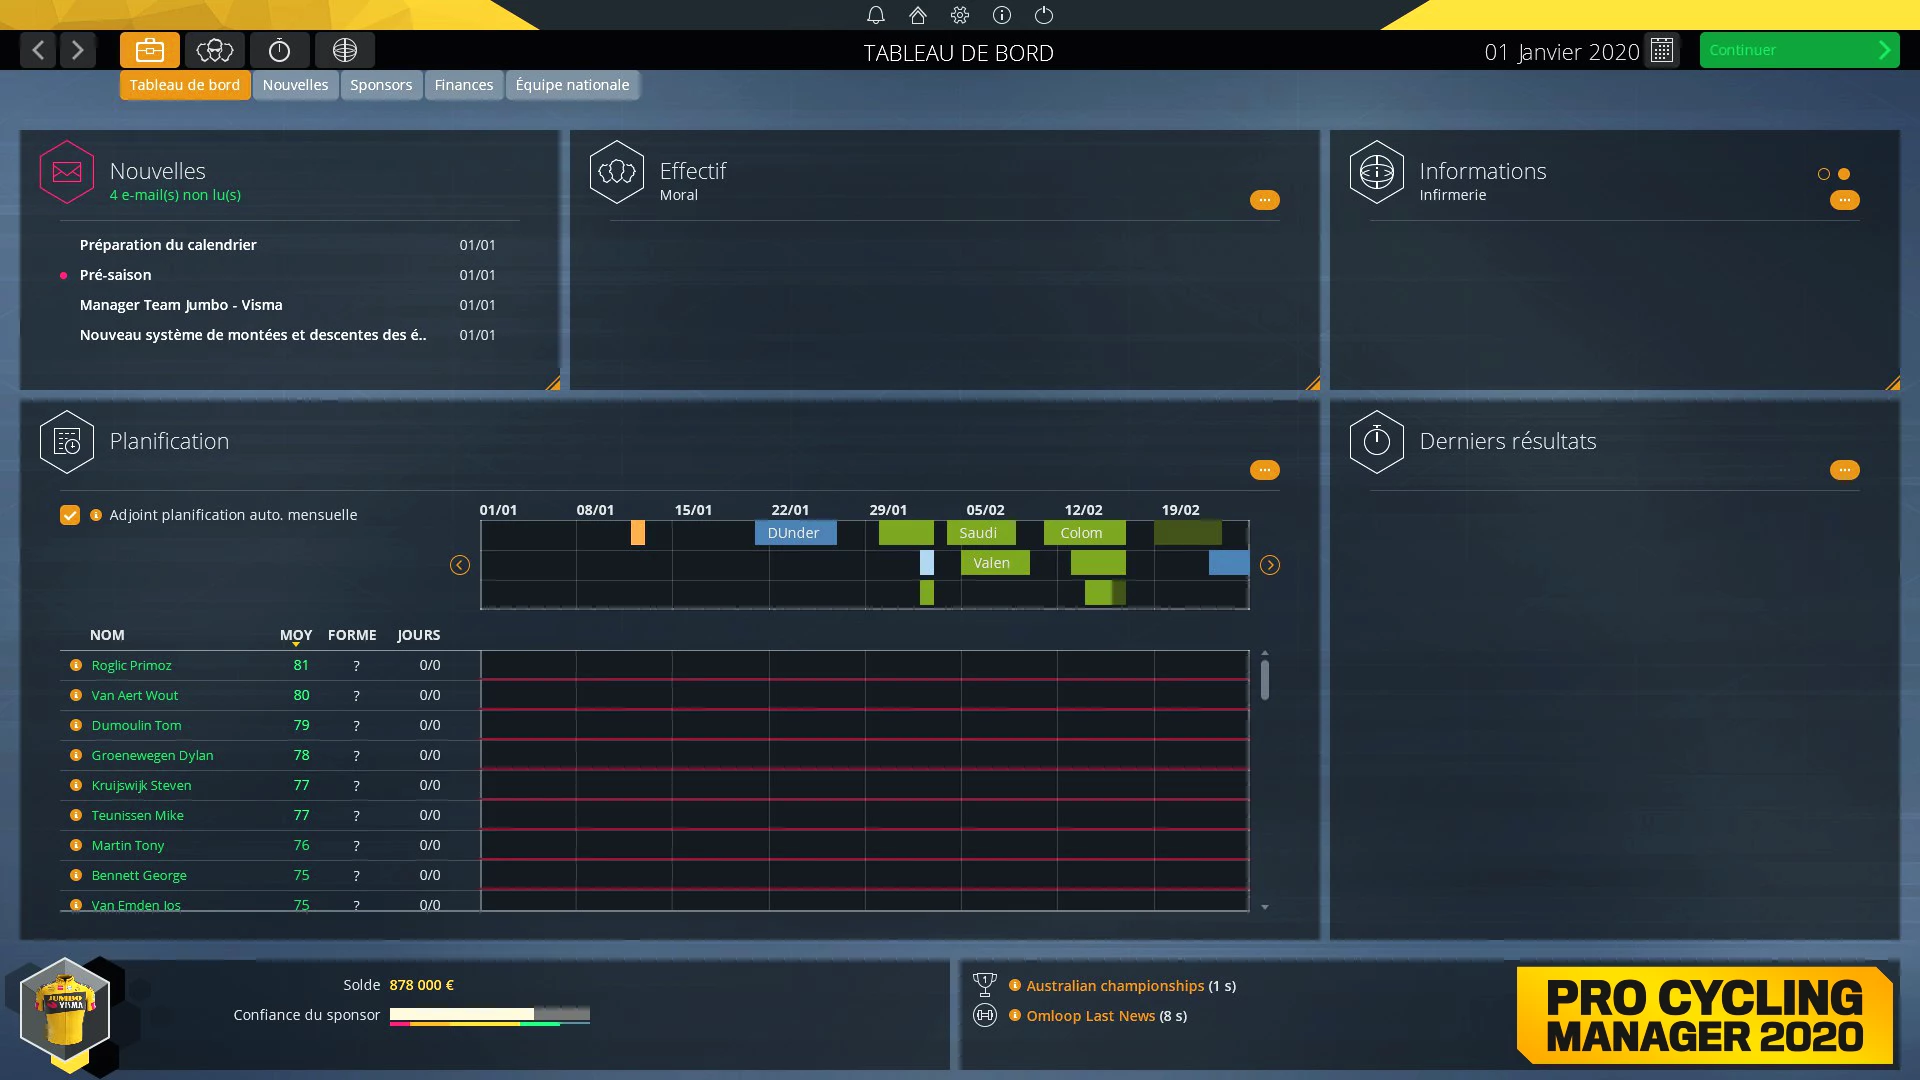Click info icon next to Van Aert Wout

[76, 695]
